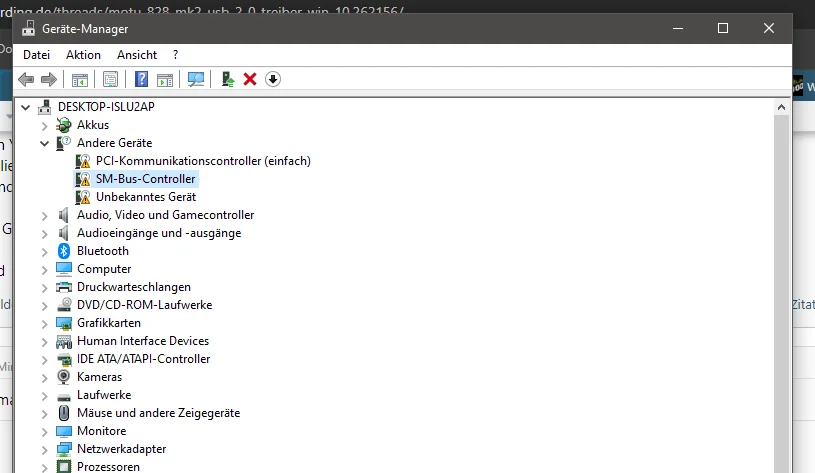The height and width of the screenshot is (473, 815).
Task: Select the Computer label
Action: (104, 269)
